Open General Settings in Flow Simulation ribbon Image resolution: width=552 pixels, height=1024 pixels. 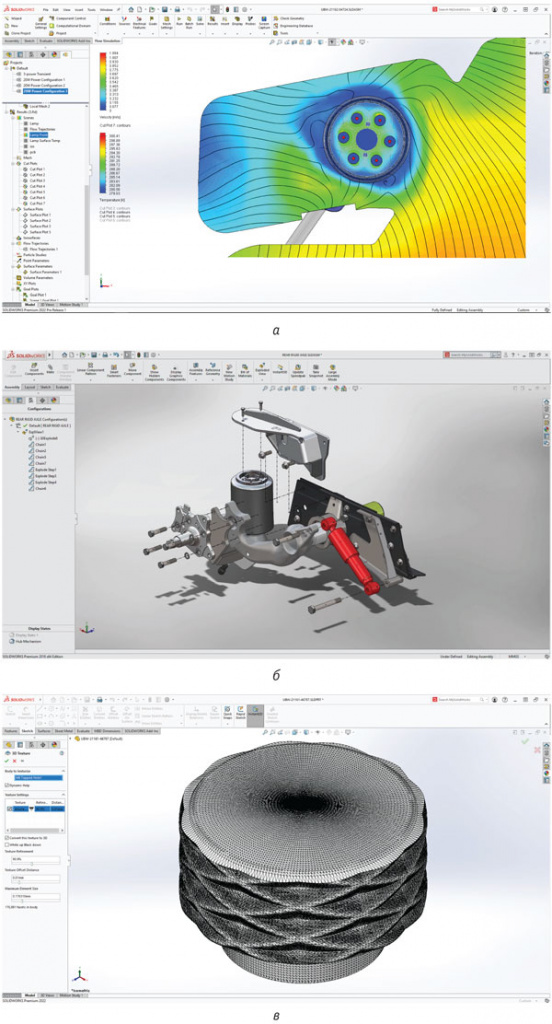pos(41,22)
